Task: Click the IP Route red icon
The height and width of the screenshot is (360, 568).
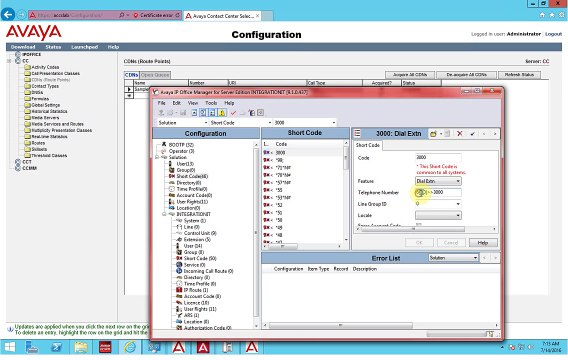Action: (x=179, y=290)
